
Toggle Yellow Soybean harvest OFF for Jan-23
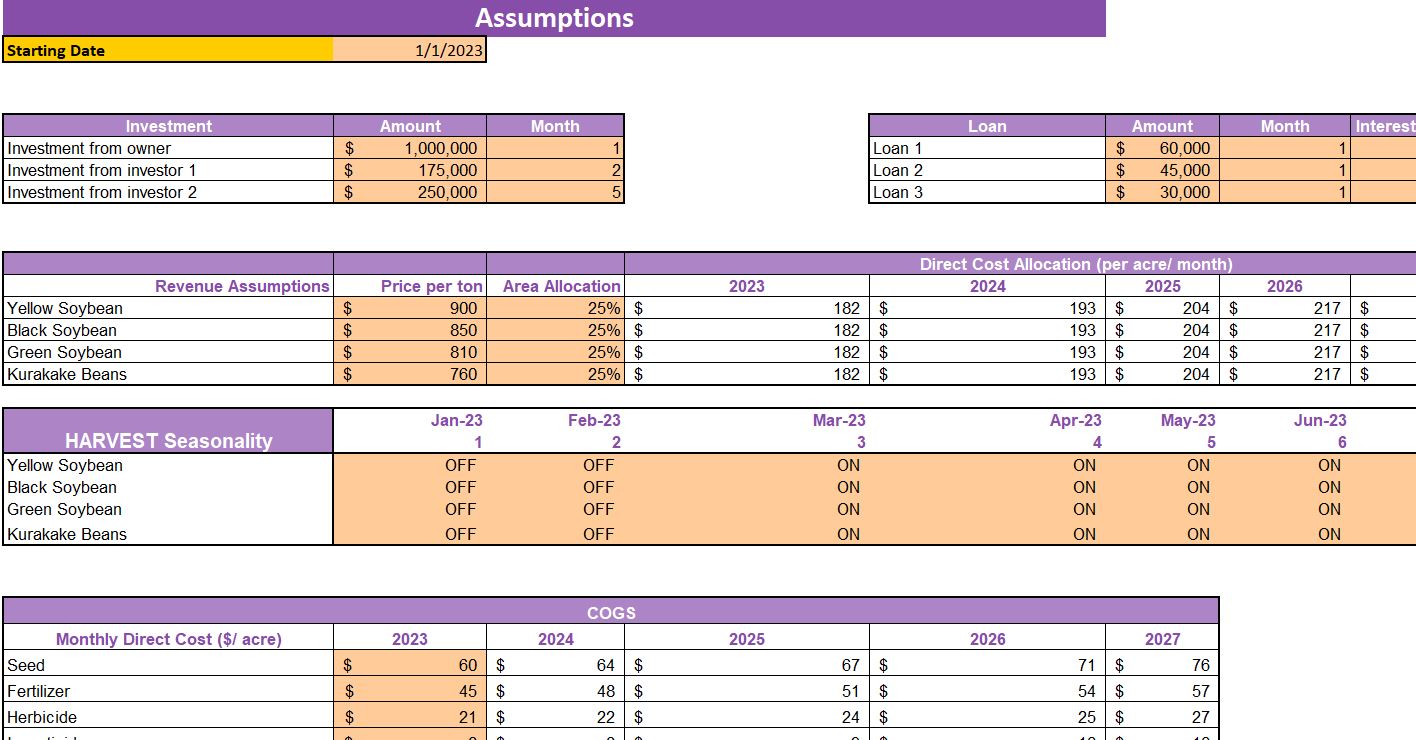[x=459, y=465]
